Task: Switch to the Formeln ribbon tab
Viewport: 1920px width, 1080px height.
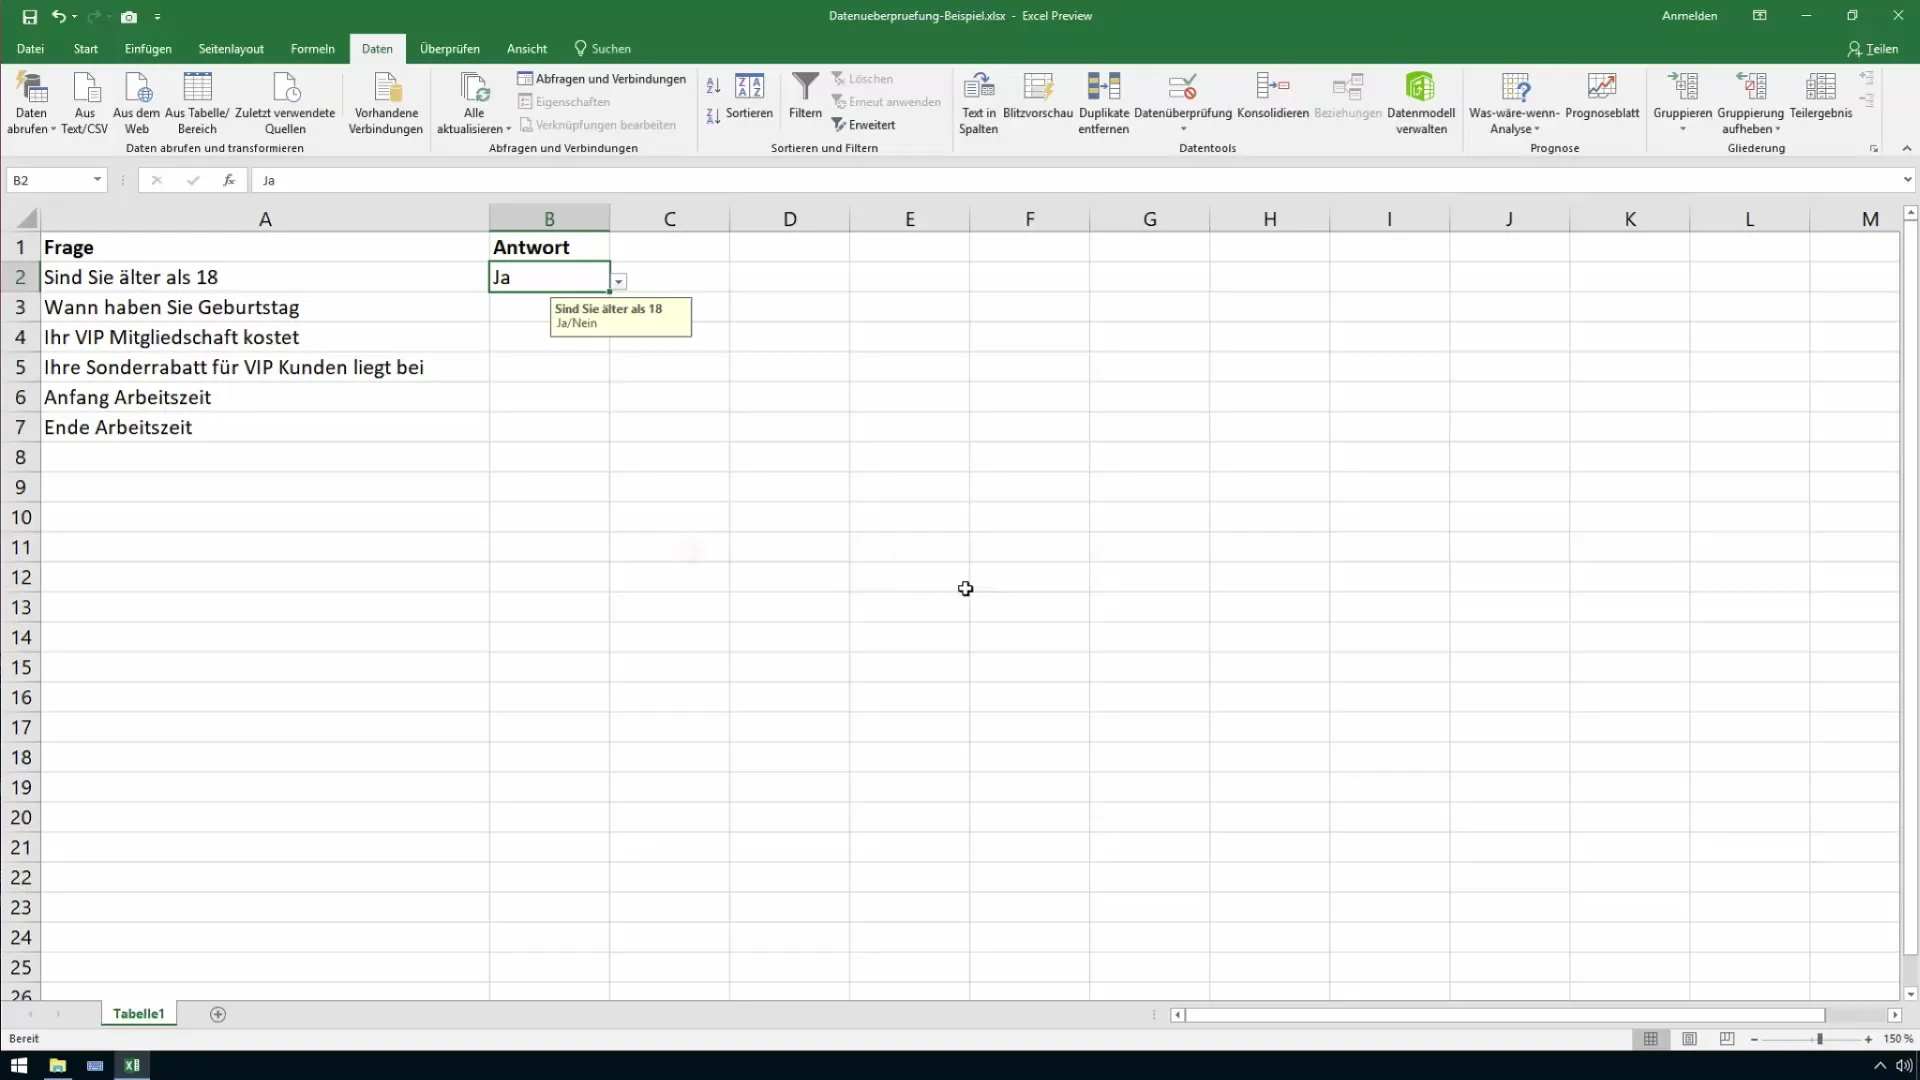Action: (x=313, y=49)
